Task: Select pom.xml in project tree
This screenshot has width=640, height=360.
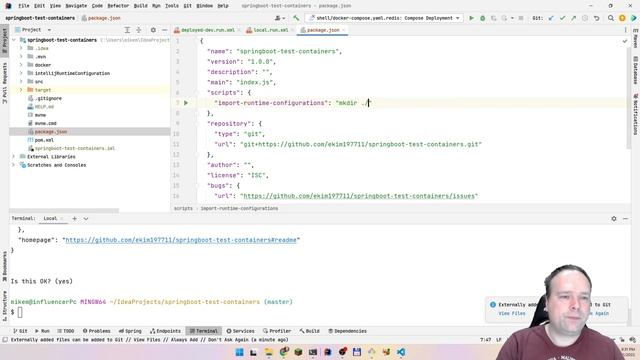Action: [44, 140]
